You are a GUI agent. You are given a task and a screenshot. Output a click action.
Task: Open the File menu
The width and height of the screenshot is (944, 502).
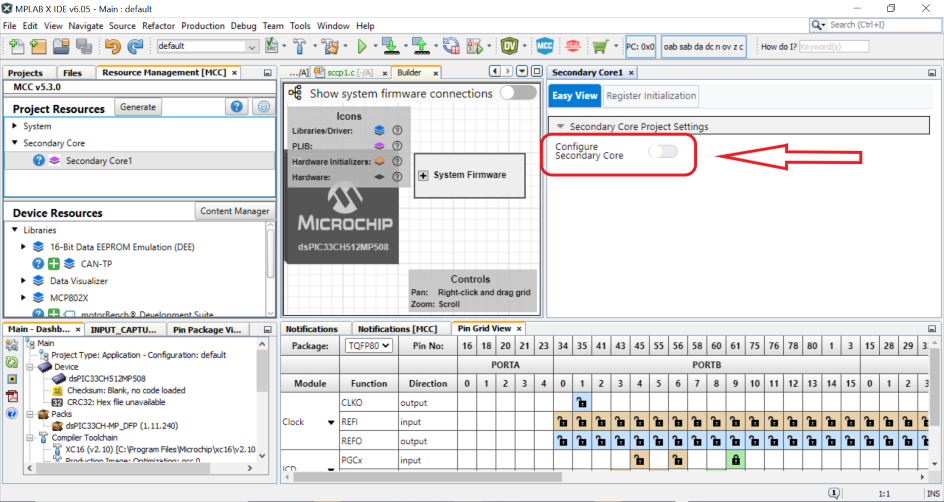pyautogui.click(x=10, y=26)
